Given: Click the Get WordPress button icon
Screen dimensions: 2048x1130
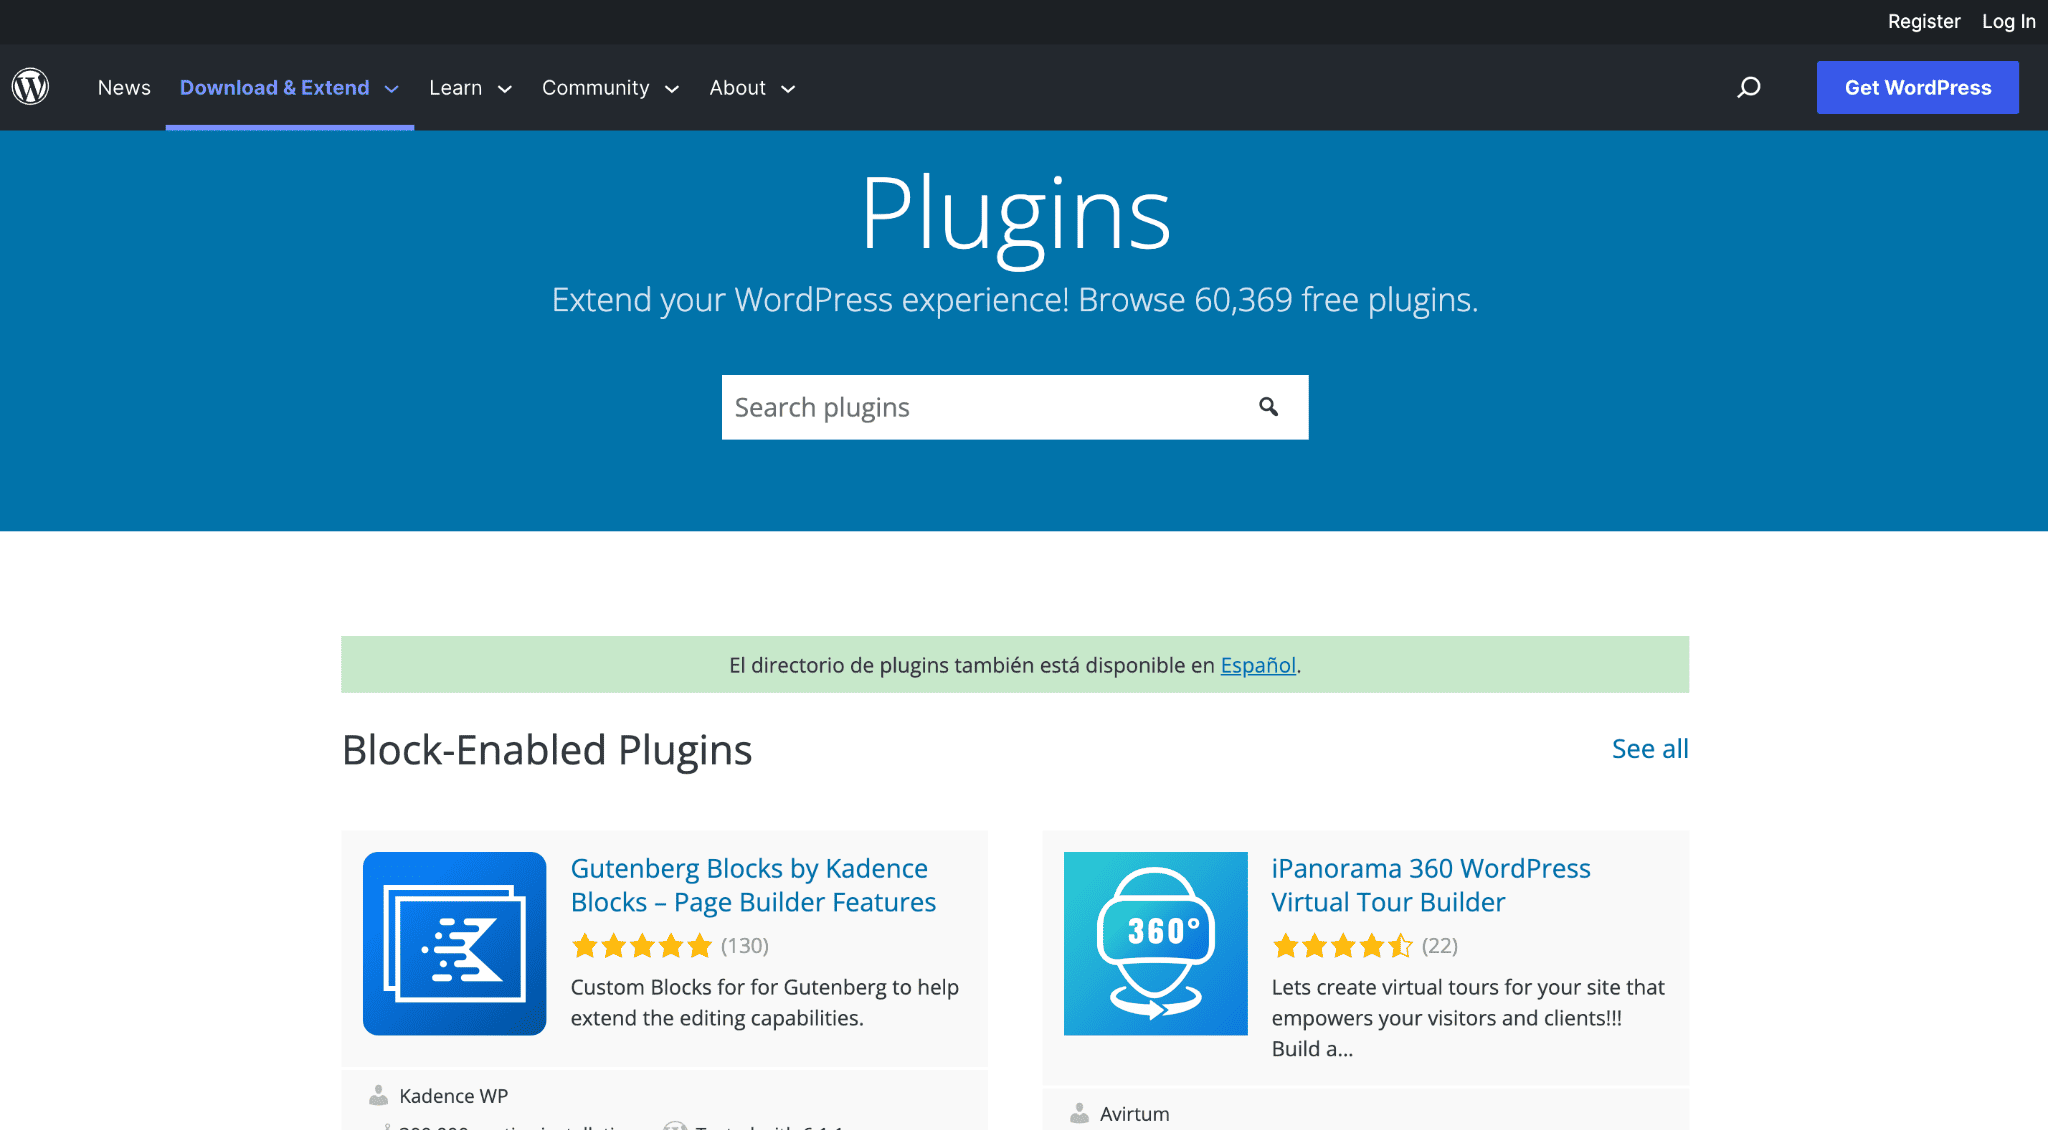Looking at the screenshot, I should [1917, 86].
